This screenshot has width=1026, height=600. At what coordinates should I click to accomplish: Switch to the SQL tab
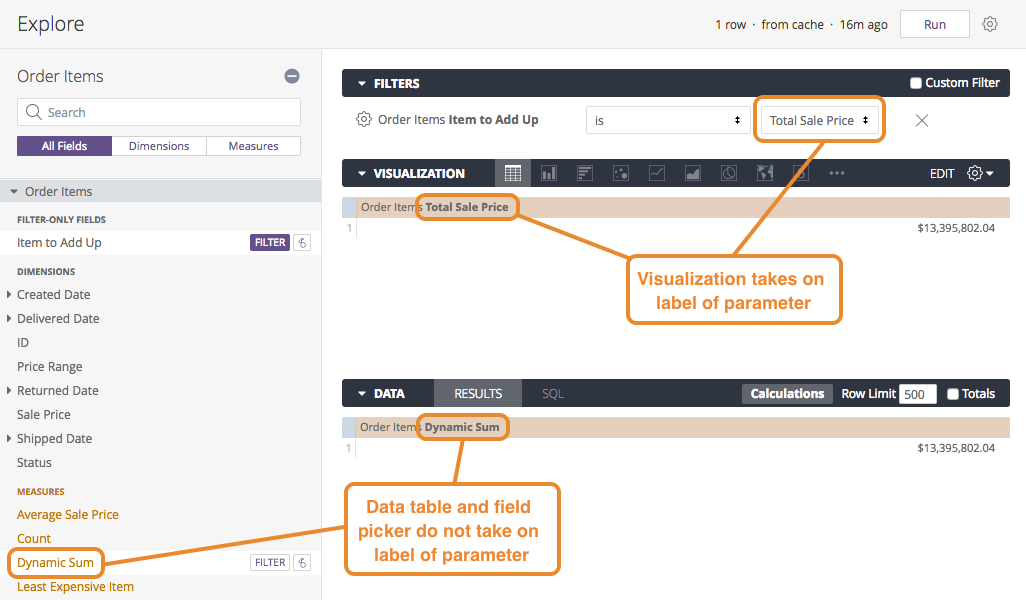pos(553,394)
